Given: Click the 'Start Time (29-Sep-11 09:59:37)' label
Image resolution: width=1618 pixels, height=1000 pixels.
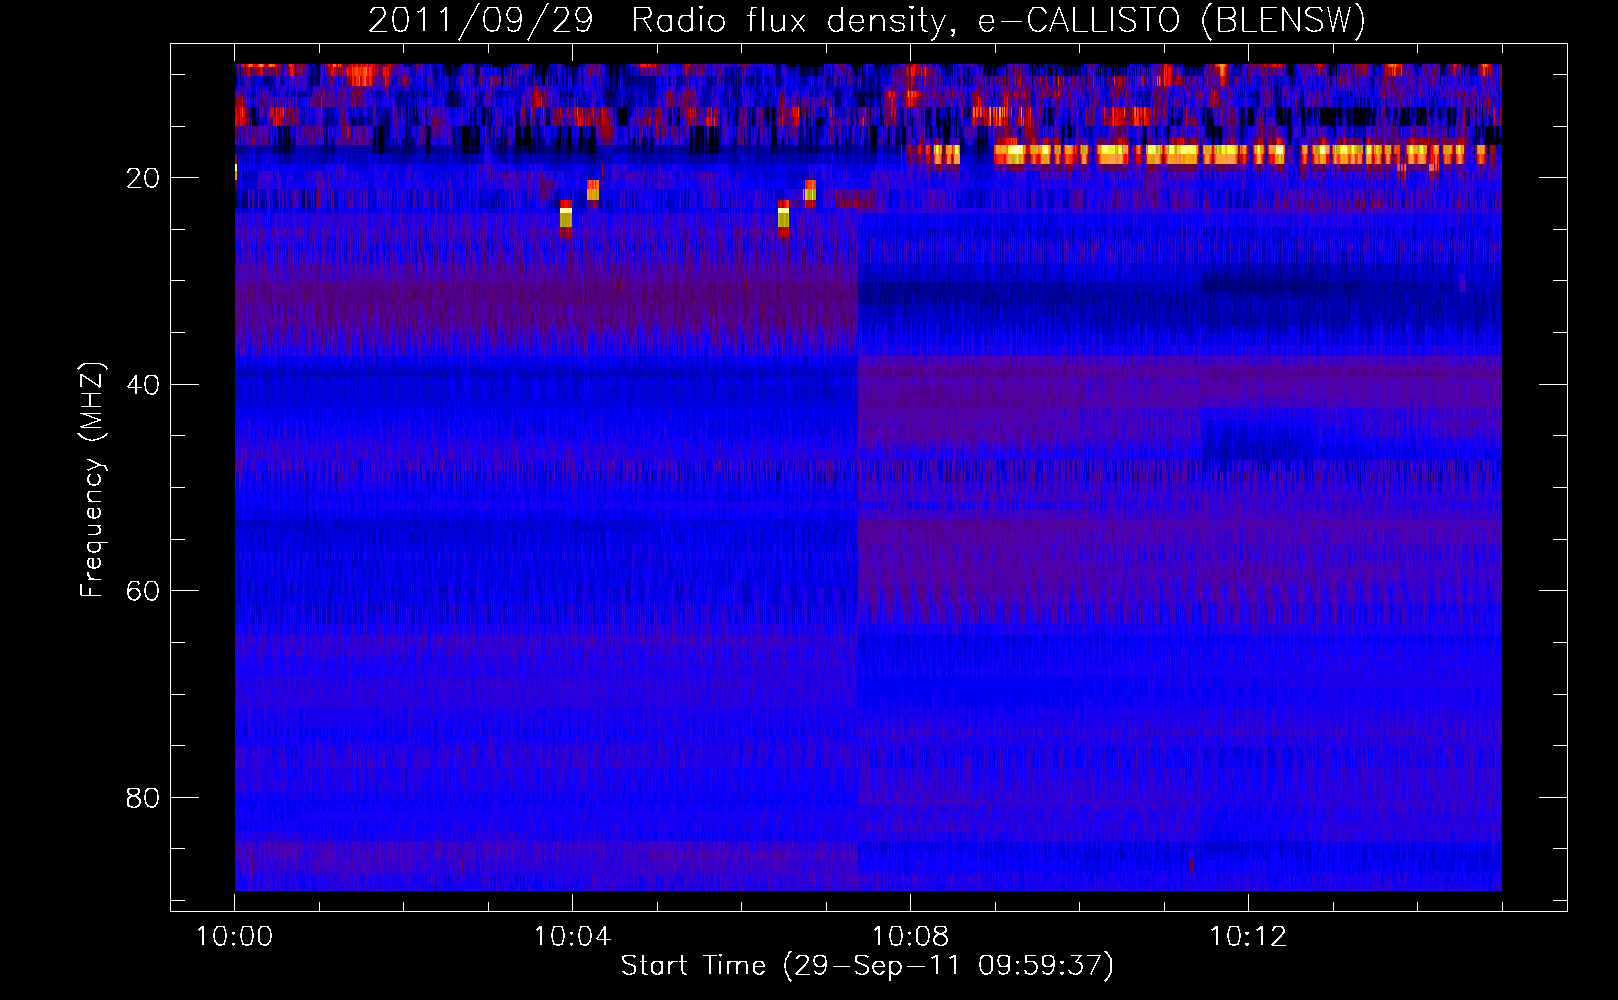Looking at the screenshot, I should click(x=867, y=966).
